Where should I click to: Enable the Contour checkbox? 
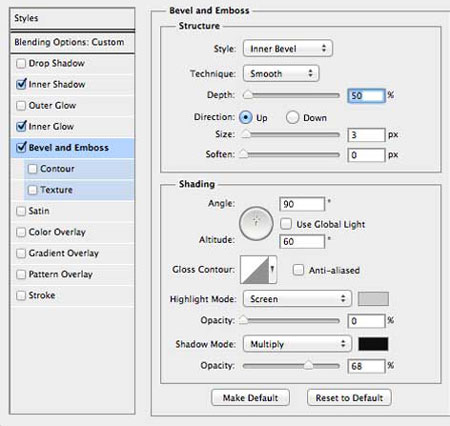point(33,169)
